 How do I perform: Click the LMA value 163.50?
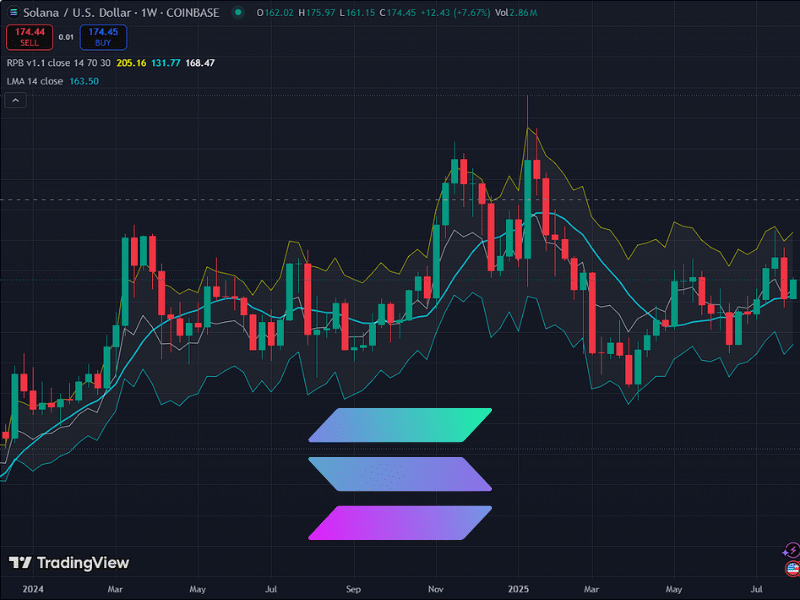(x=84, y=82)
